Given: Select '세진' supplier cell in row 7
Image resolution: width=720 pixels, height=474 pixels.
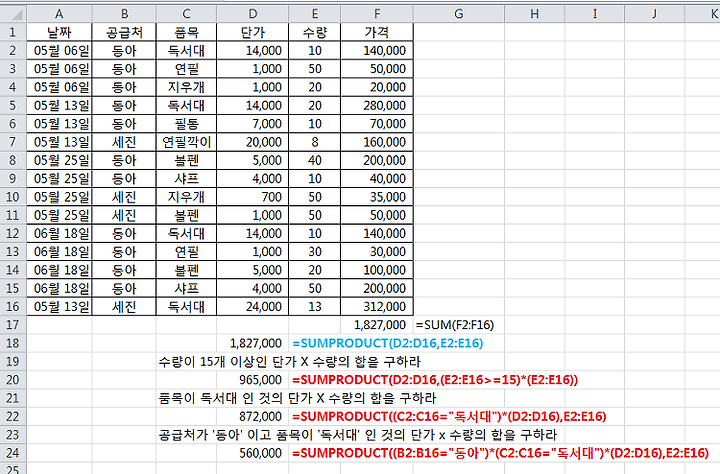Looking at the screenshot, I should coord(124,142).
